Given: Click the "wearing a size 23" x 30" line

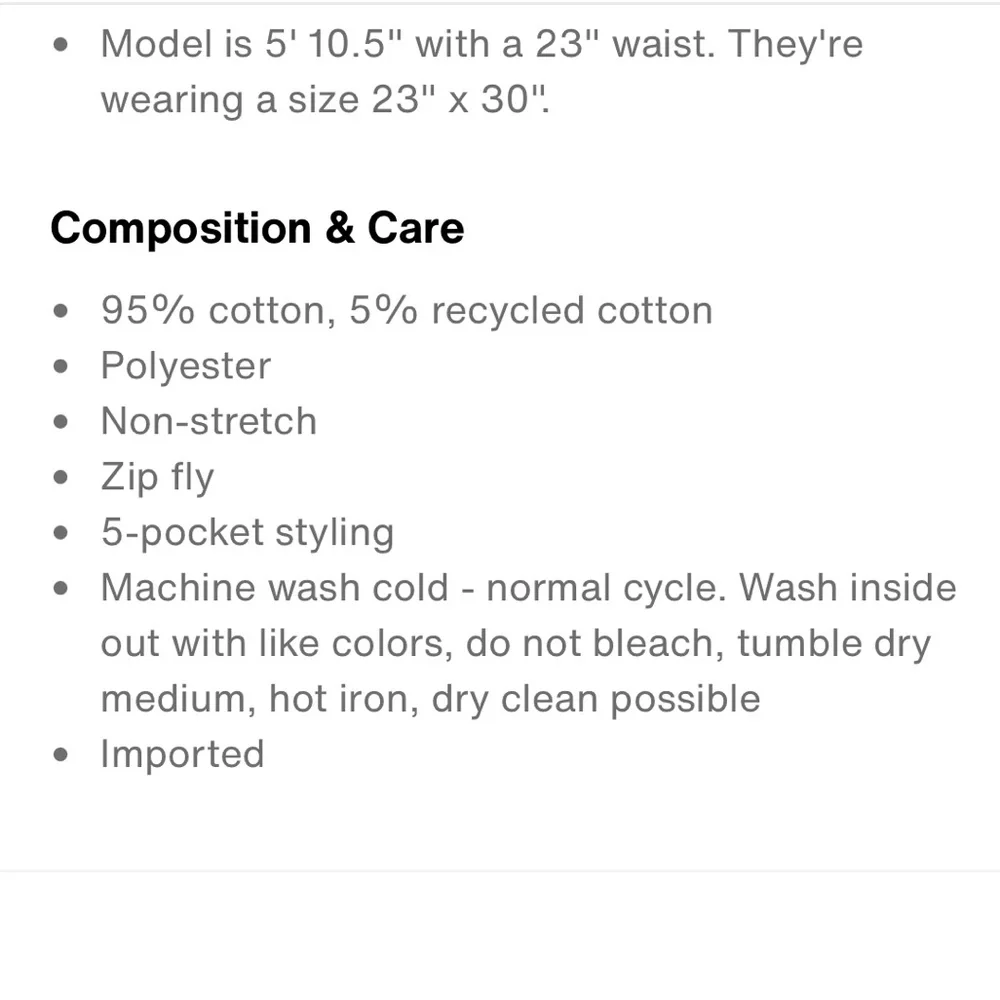Looking at the screenshot, I should pos(325,100).
